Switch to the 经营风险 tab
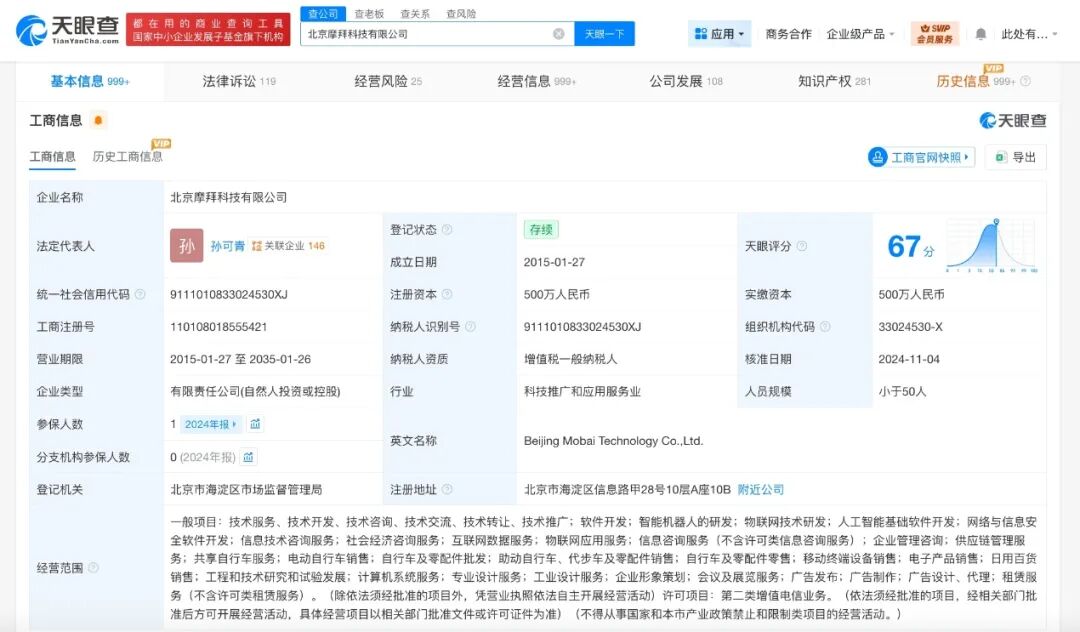 pos(388,81)
